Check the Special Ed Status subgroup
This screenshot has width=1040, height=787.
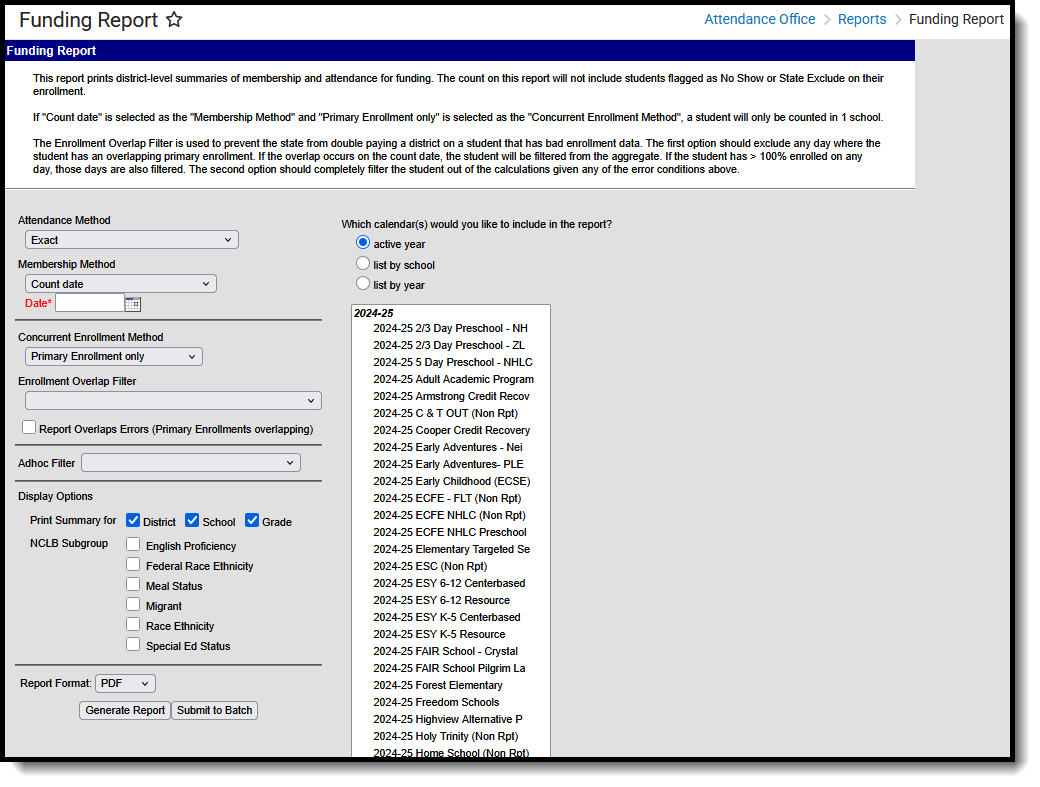tap(133, 644)
